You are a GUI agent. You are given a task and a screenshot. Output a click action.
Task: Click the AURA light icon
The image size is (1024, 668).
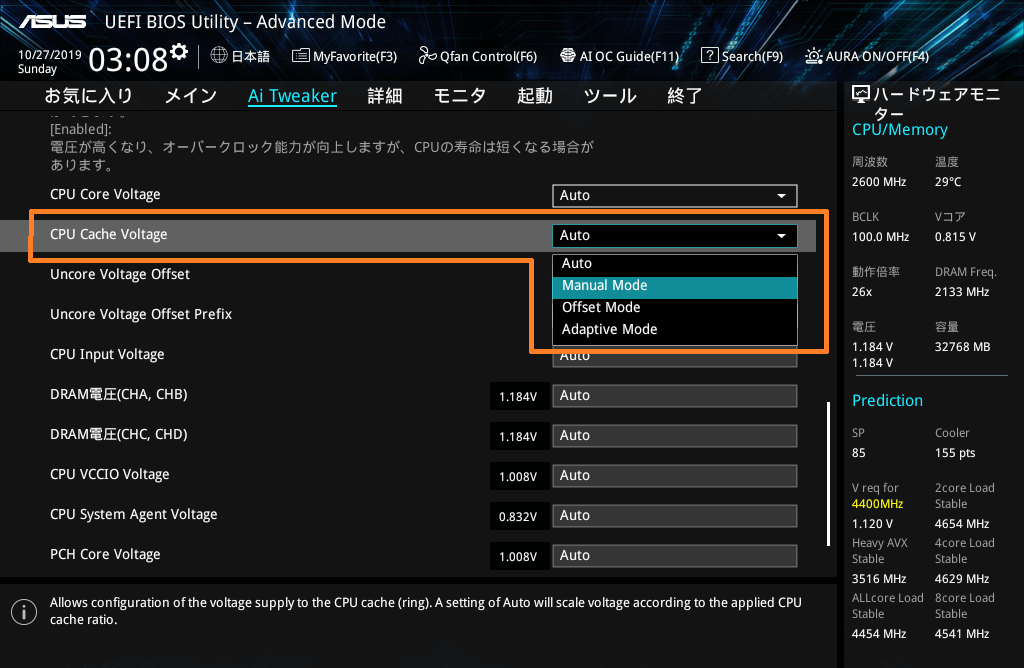tap(813, 56)
